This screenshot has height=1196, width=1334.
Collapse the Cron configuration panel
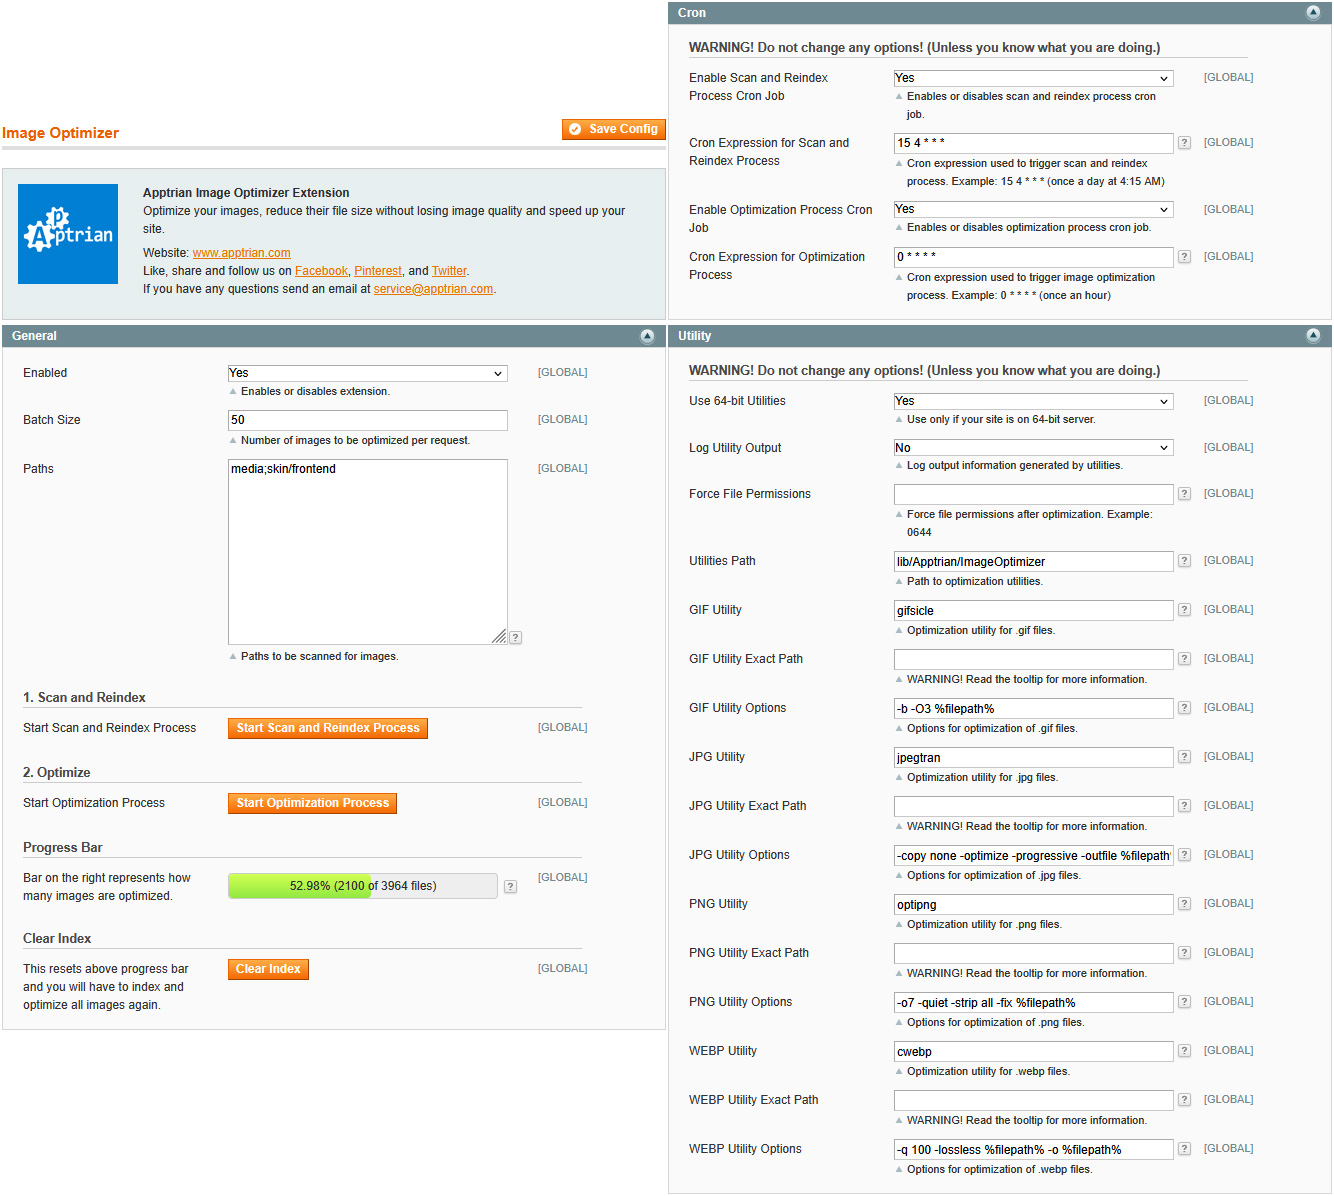(1314, 12)
